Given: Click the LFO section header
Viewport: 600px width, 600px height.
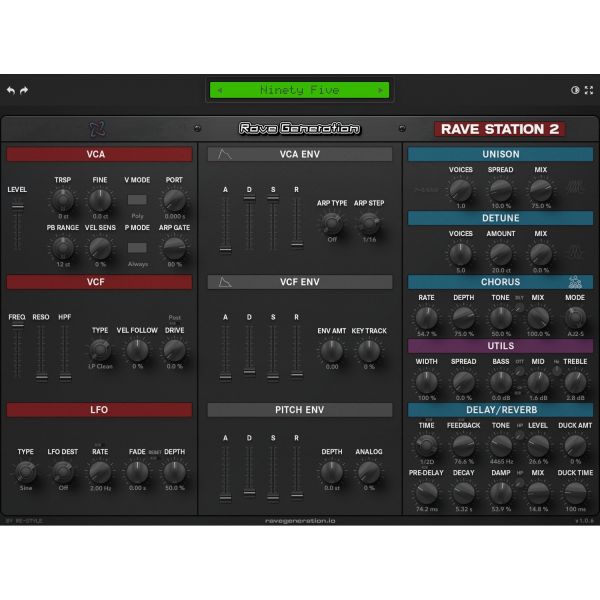Looking at the screenshot, I should (x=99, y=410).
